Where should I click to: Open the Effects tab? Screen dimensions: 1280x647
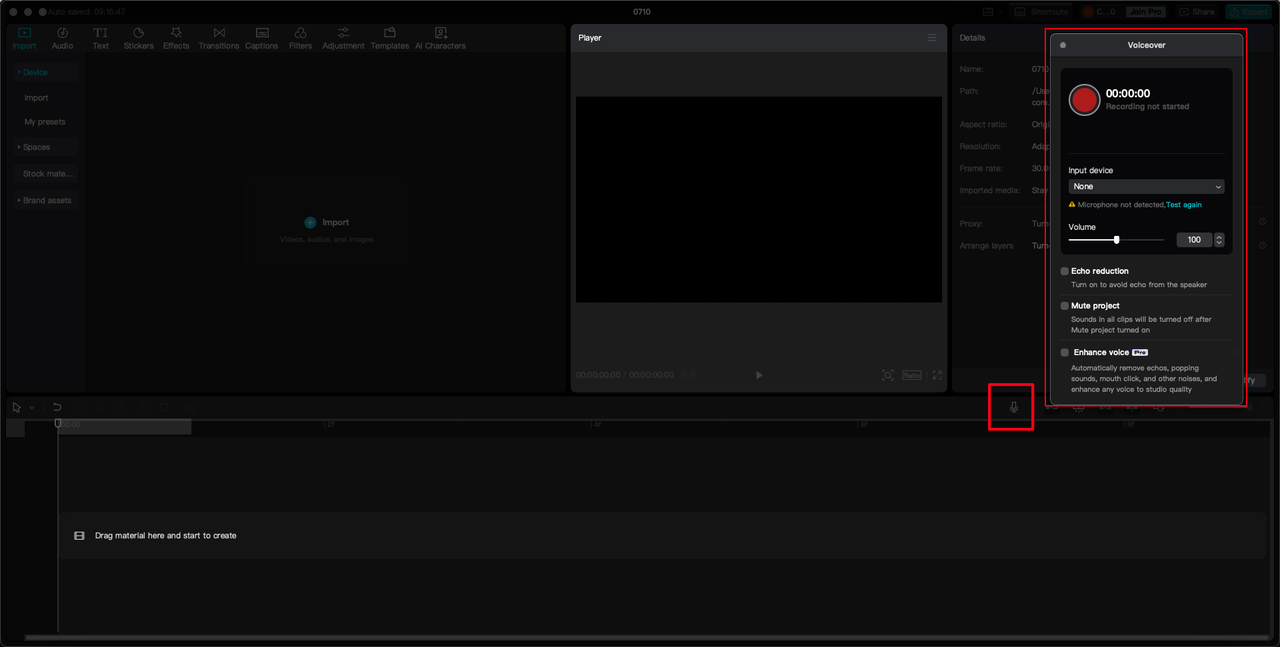coord(176,39)
